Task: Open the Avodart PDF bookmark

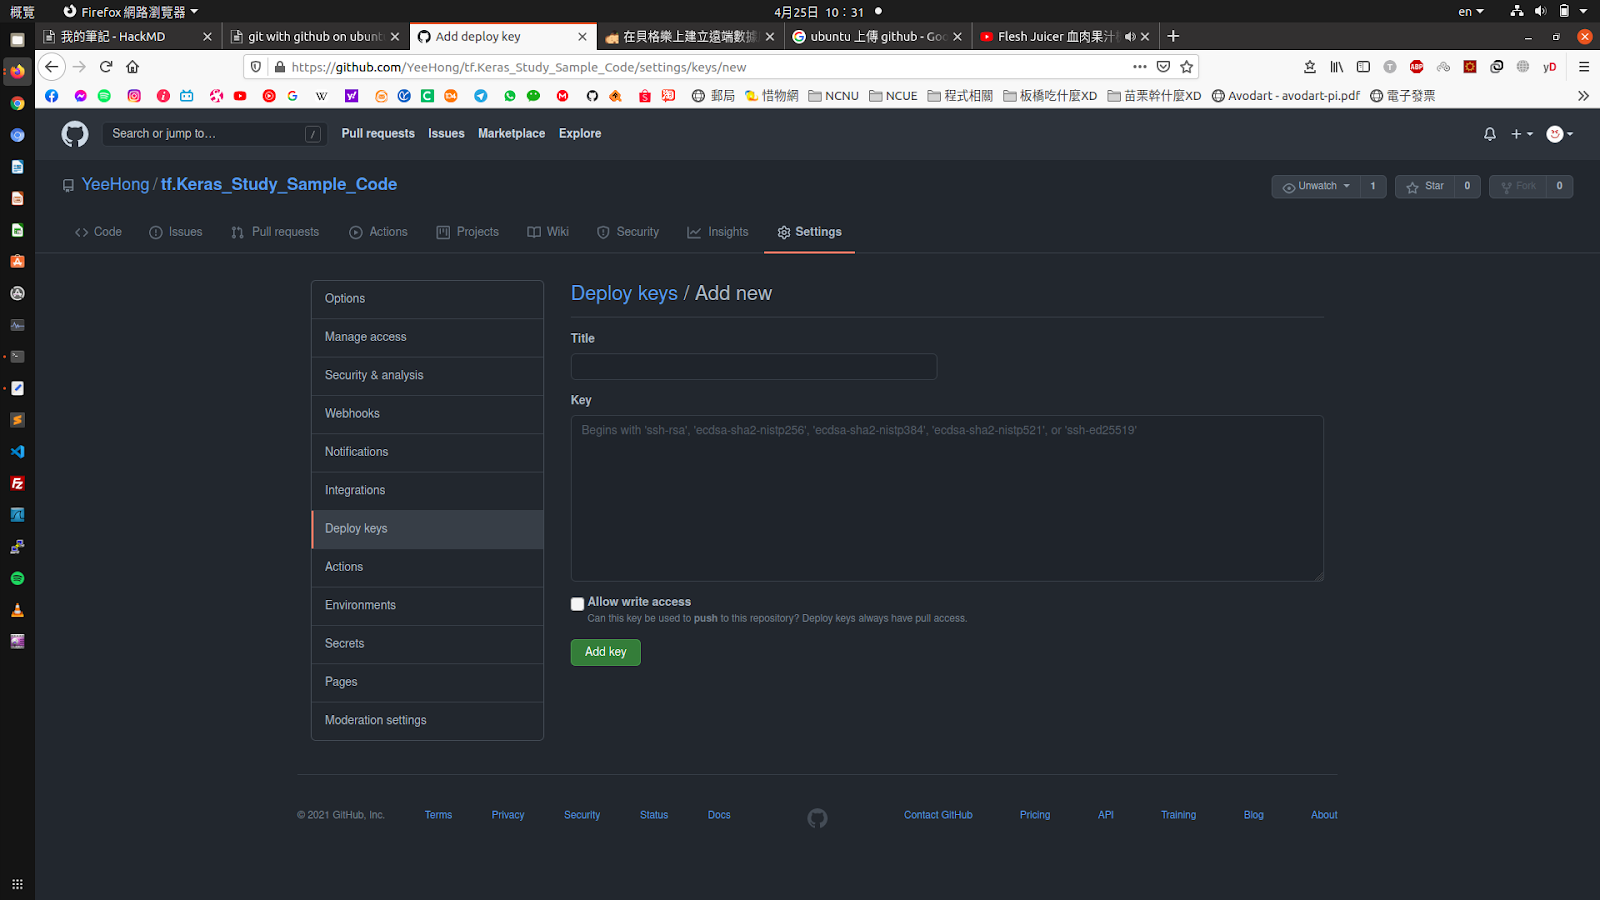Action: (x=1286, y=96)
